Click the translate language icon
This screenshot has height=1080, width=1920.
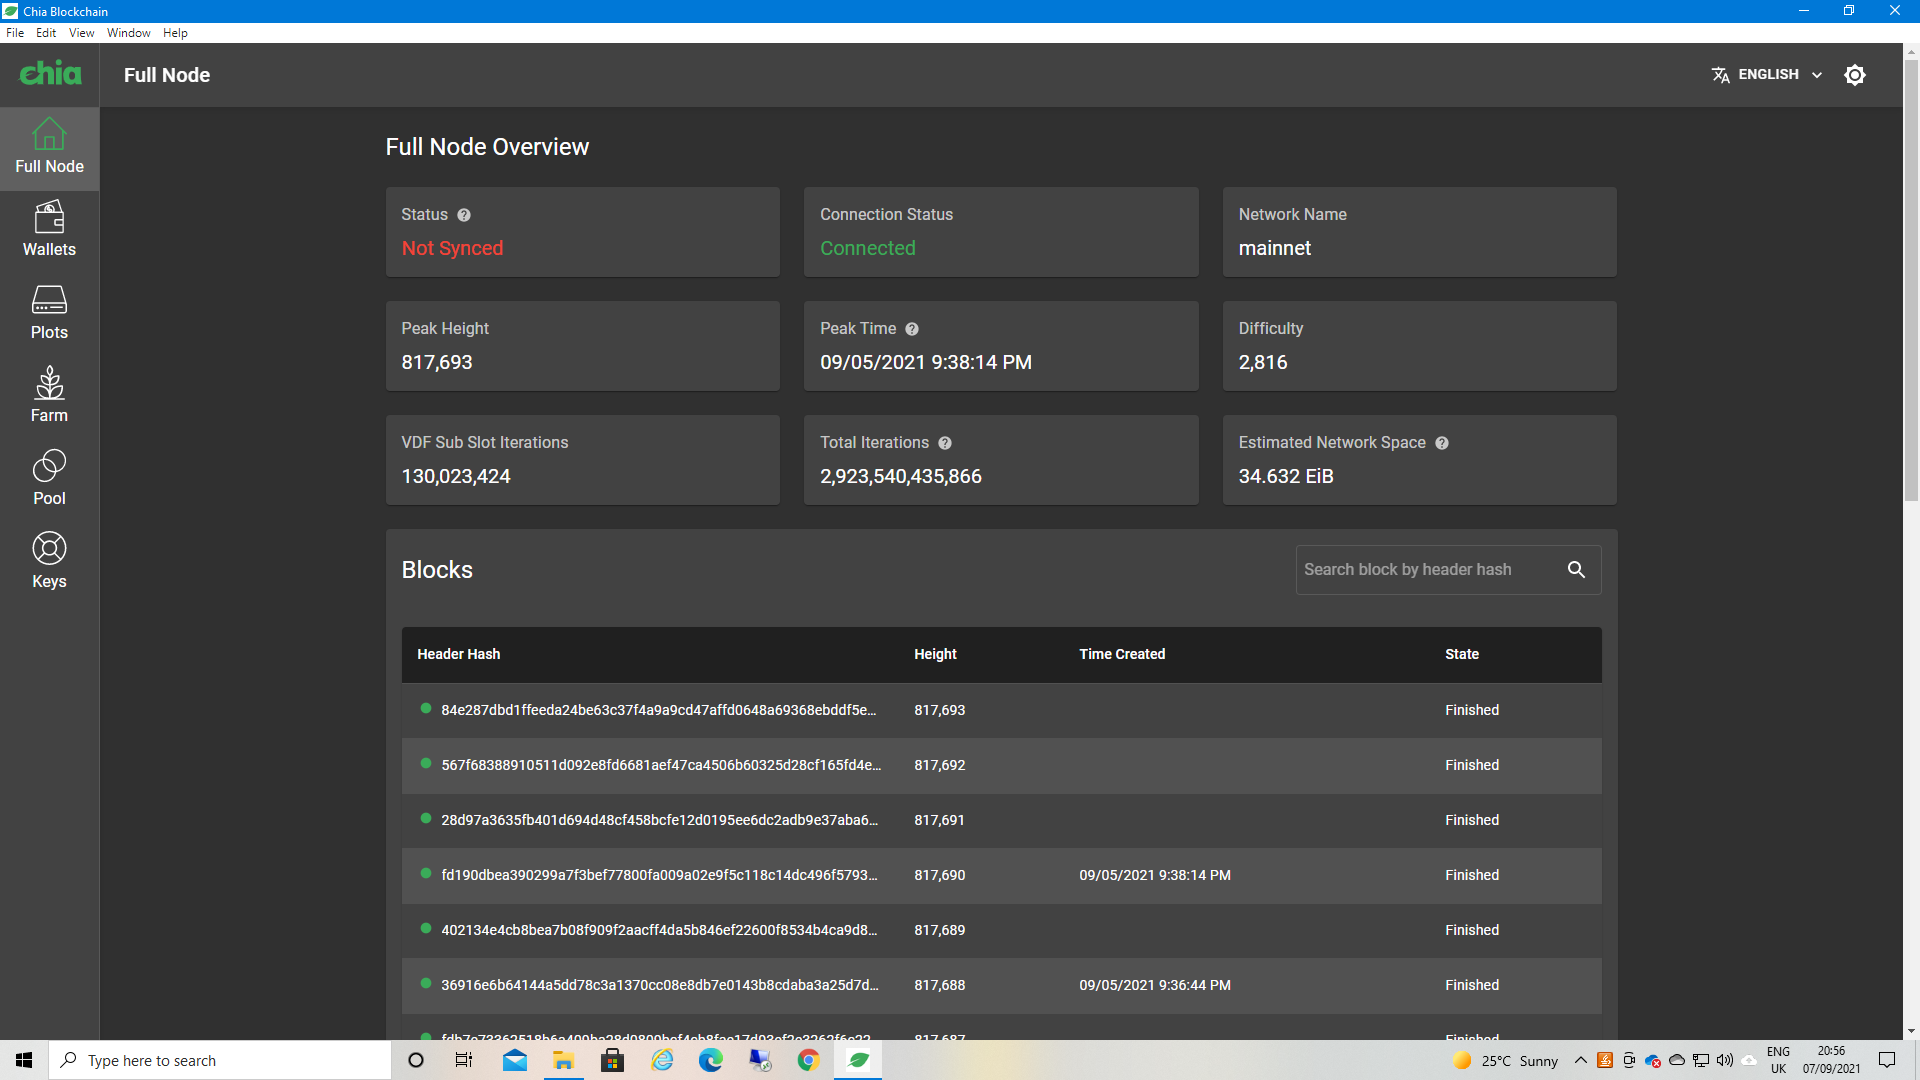(1720, 75)
